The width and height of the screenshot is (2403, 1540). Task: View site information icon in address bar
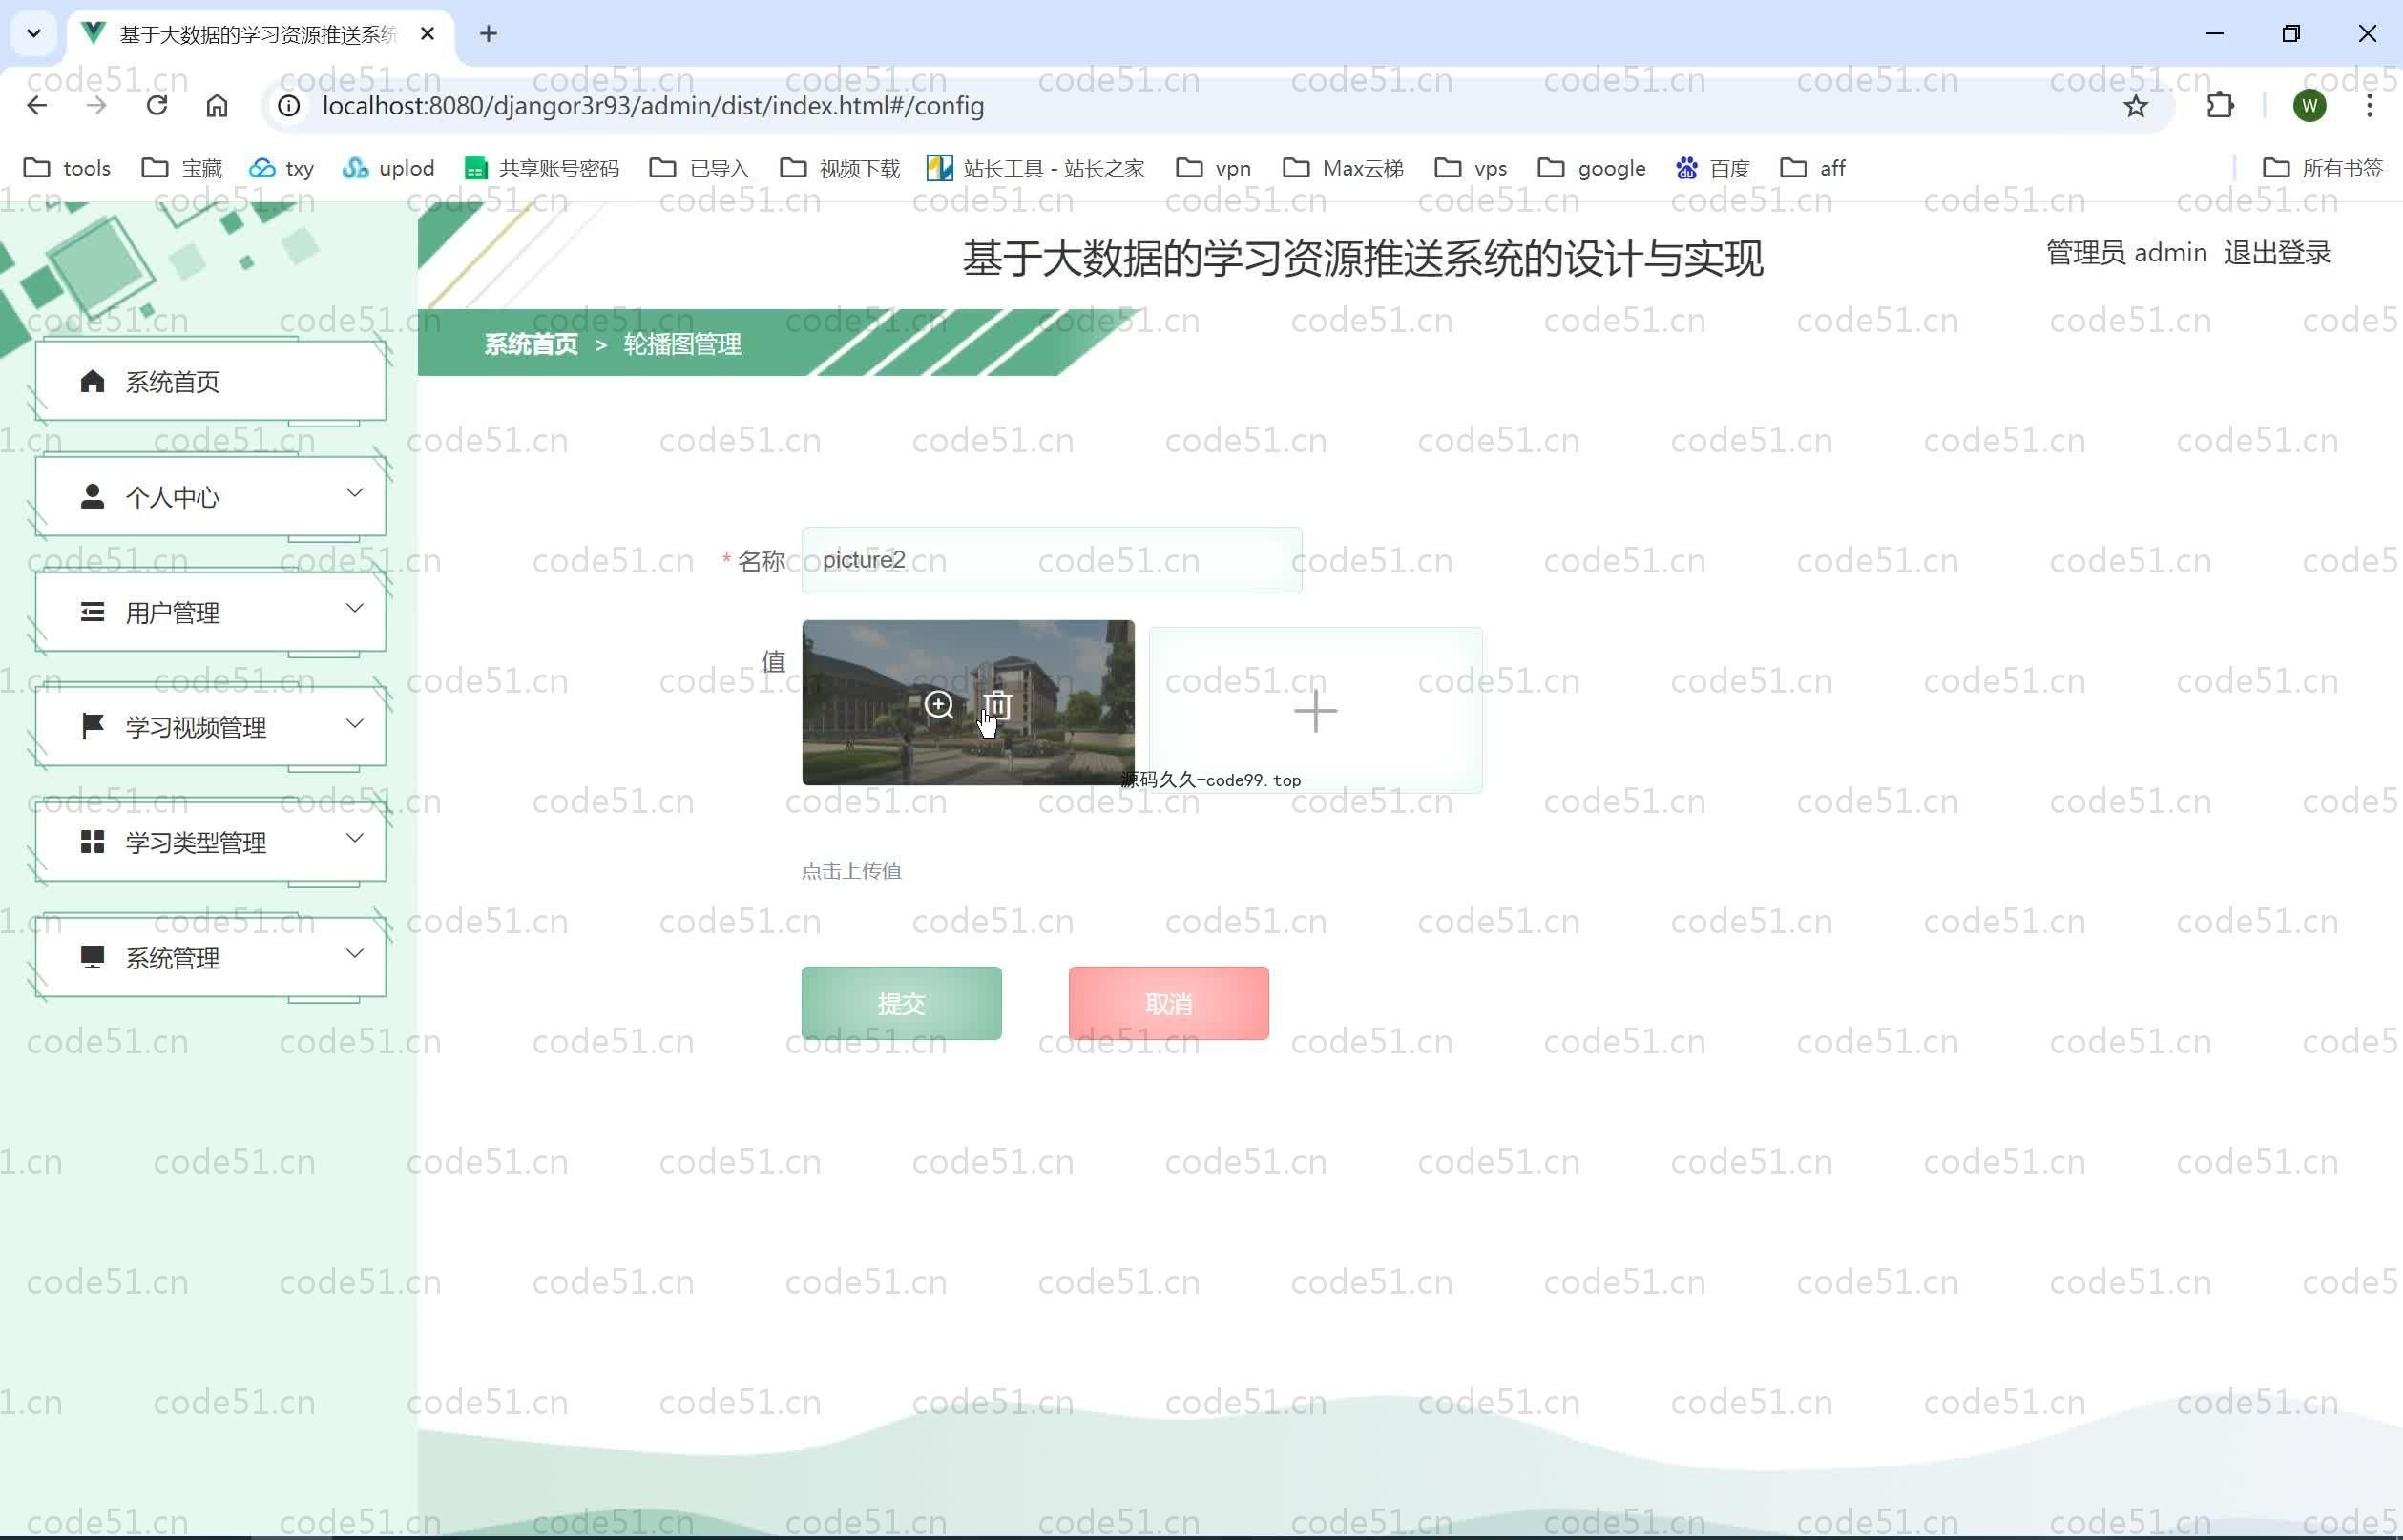coord(289,106)
